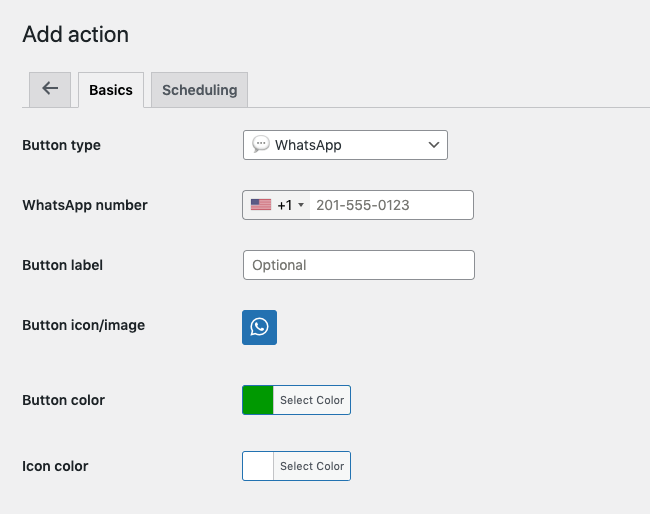Click the back arrow tab
This screenshot has width=650, height=514.
coord(50,89)
